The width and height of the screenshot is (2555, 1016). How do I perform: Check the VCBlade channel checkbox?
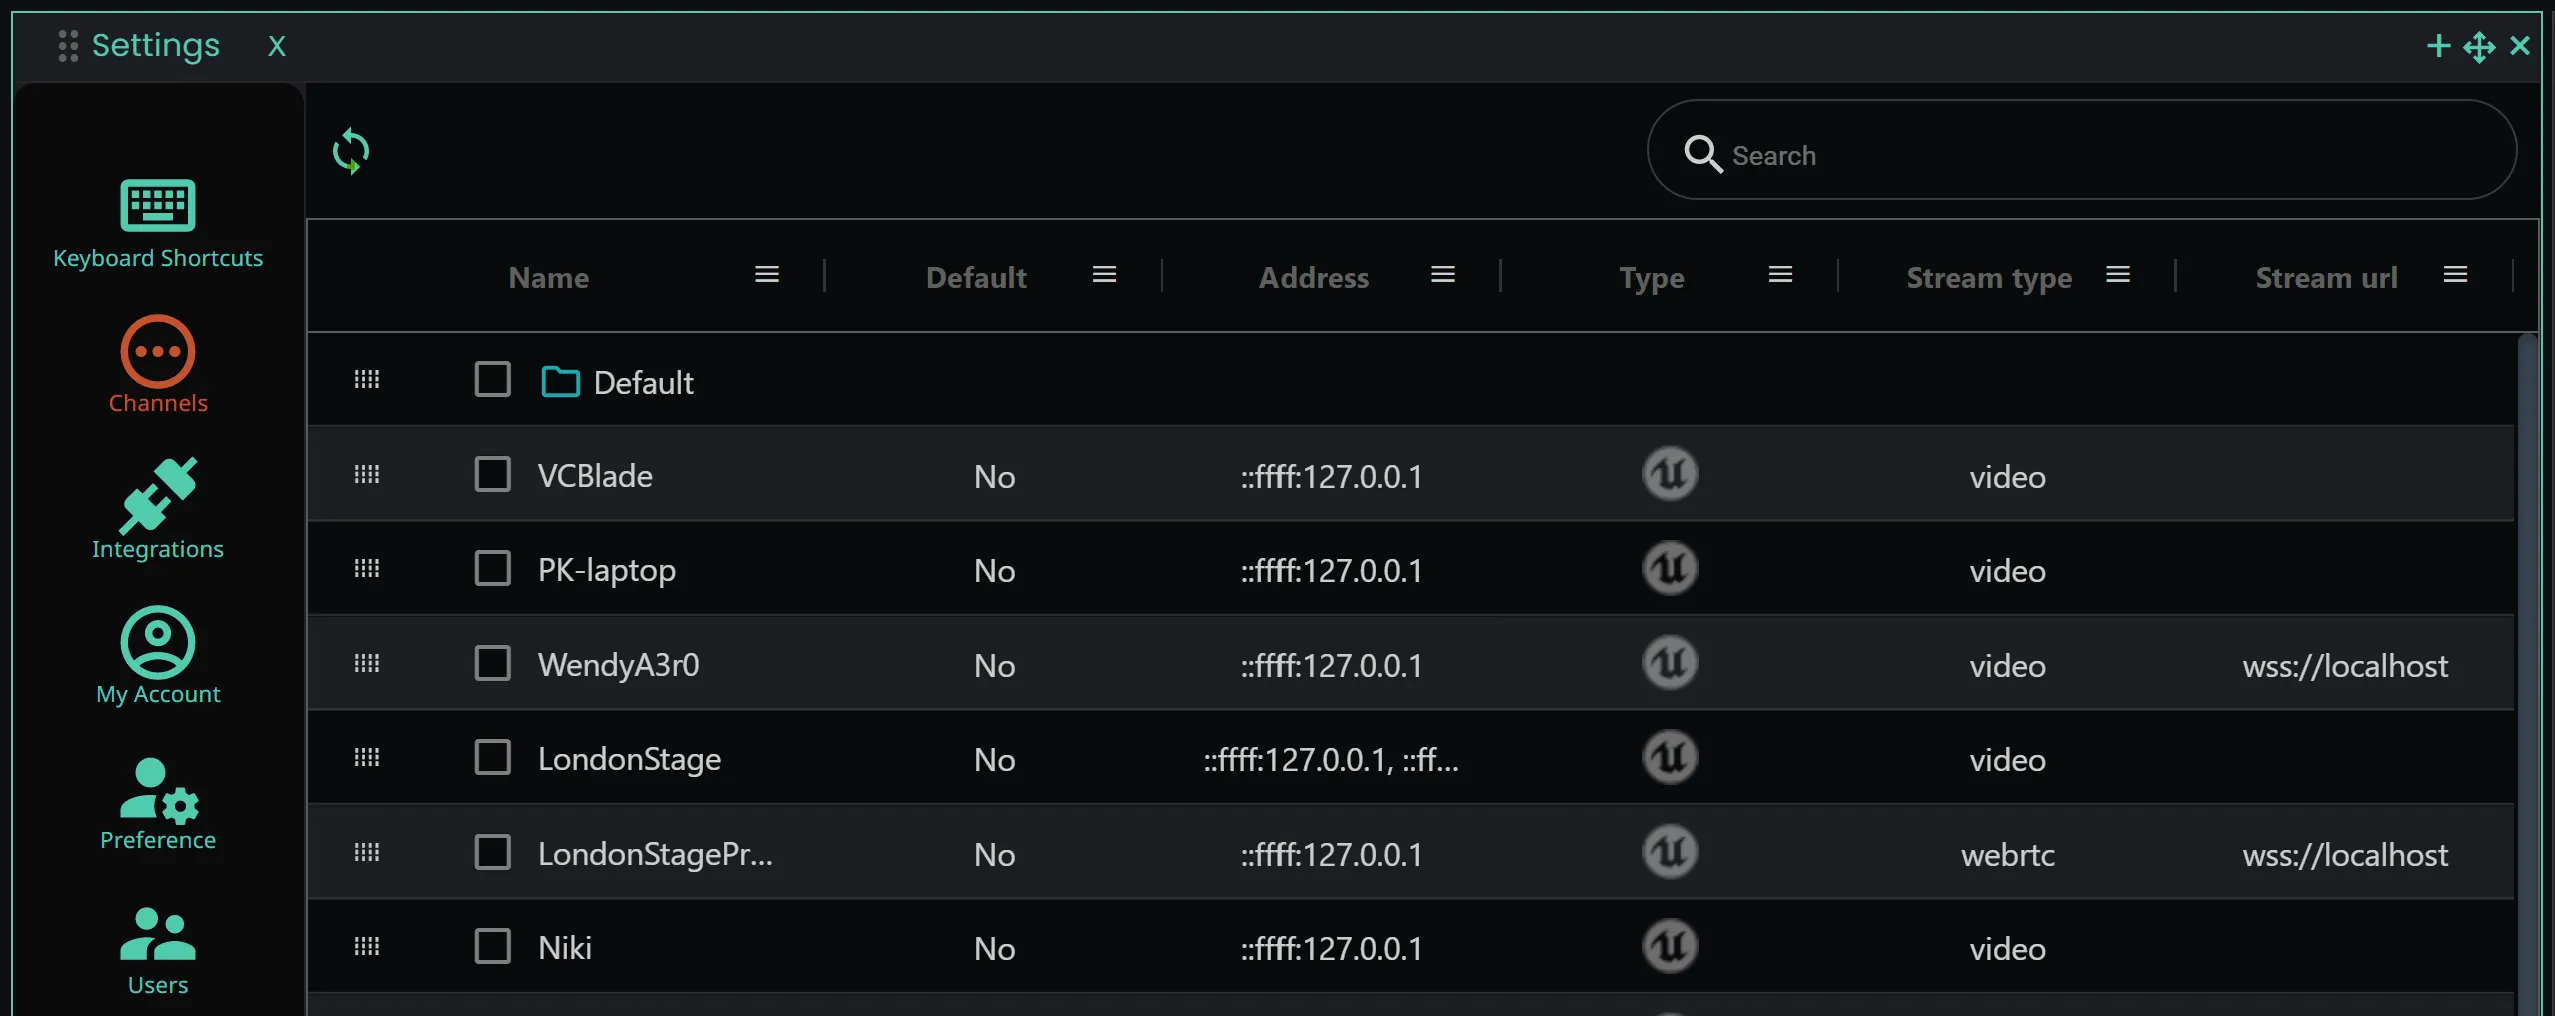[x=491, y=474]
